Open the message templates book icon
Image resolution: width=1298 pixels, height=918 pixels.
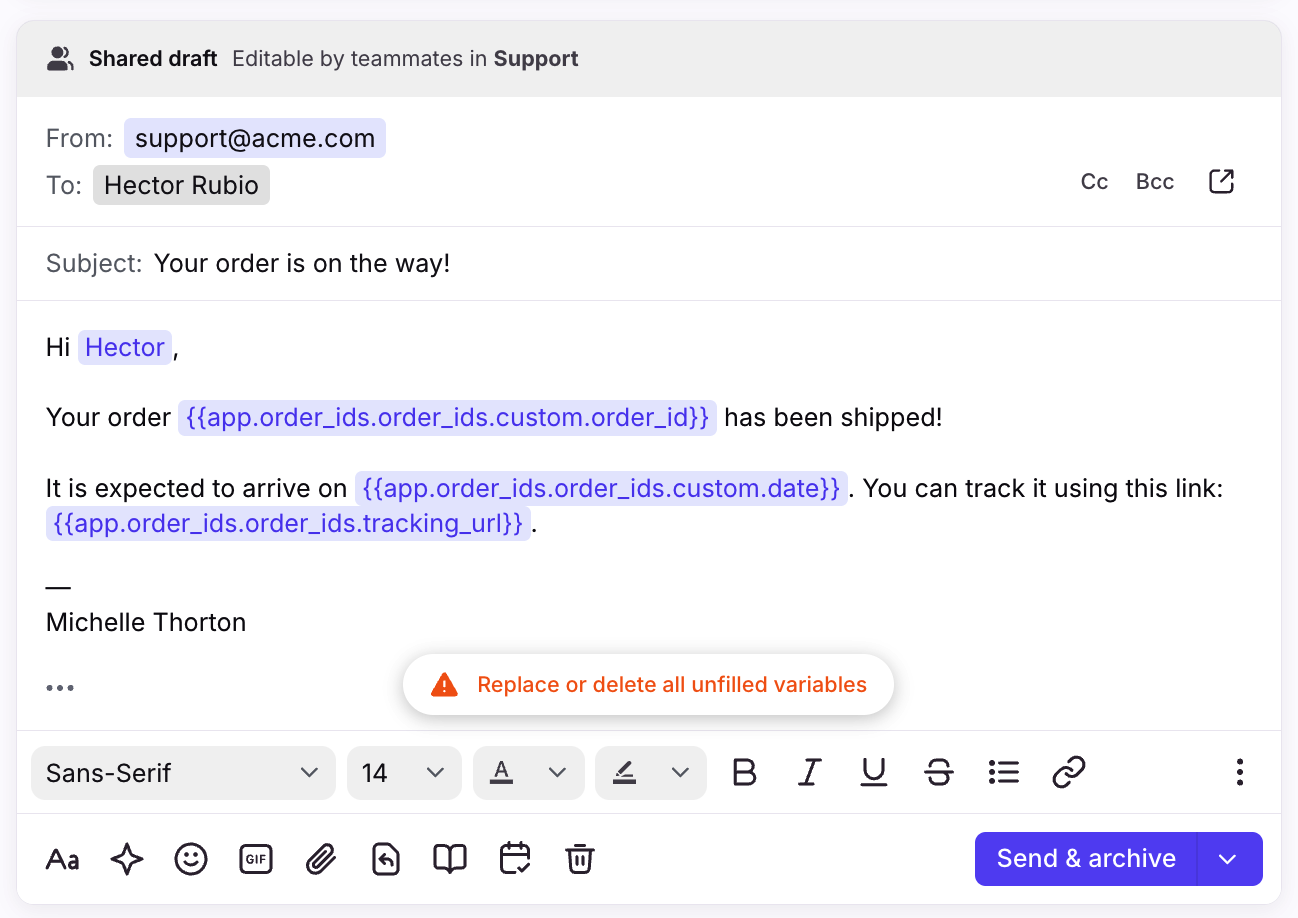pyautogui.click(x=449, y=859)
